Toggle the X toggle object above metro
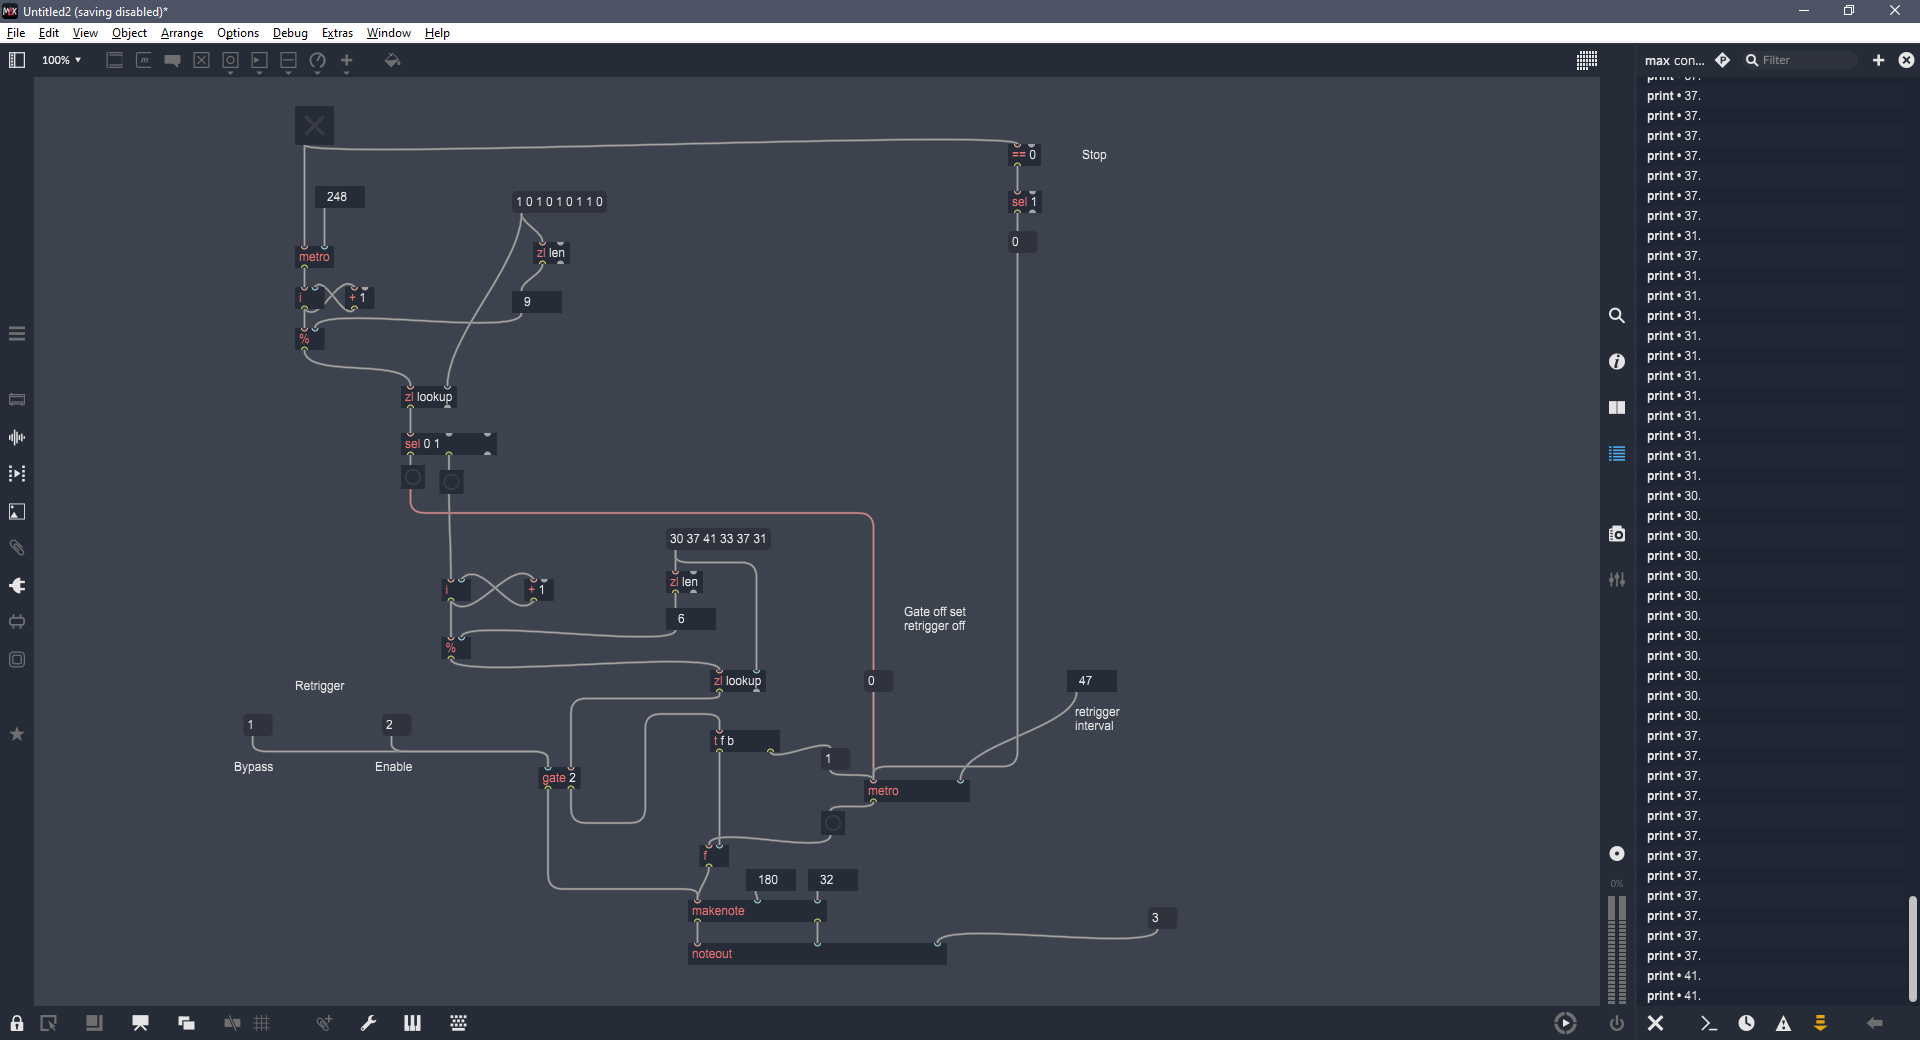The image size is (1920, 1040). pos(314,126)
